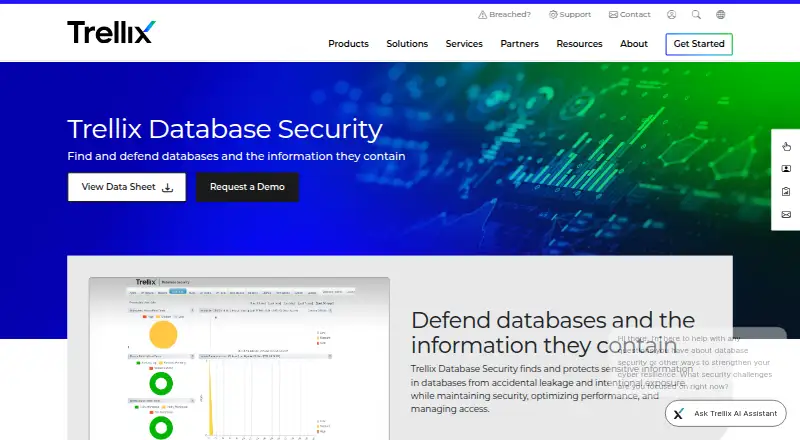
Task: Click Request a Demo button
Action: (247, 187)
